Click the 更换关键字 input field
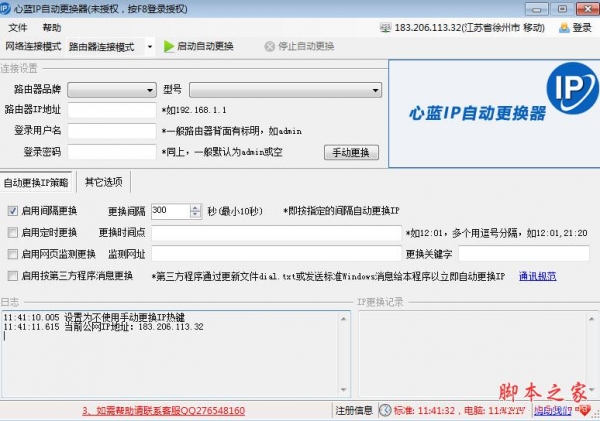Viewport: 600px width, 421px height. 524,254
